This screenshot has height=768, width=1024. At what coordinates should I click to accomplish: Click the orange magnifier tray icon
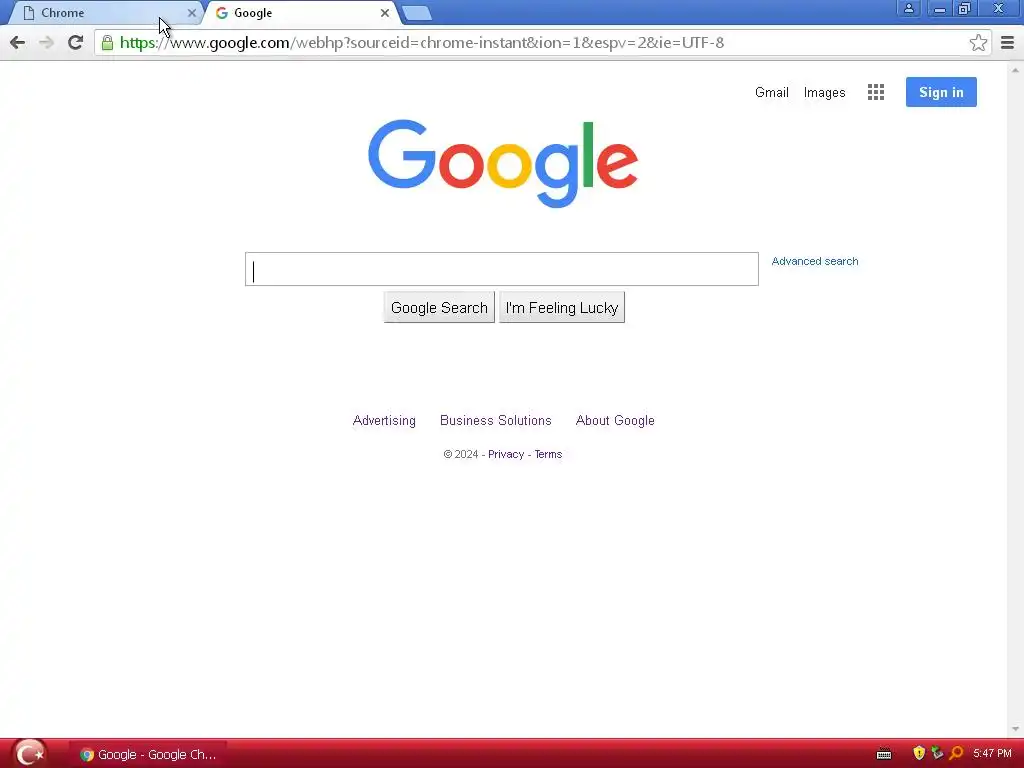[956, 754]
